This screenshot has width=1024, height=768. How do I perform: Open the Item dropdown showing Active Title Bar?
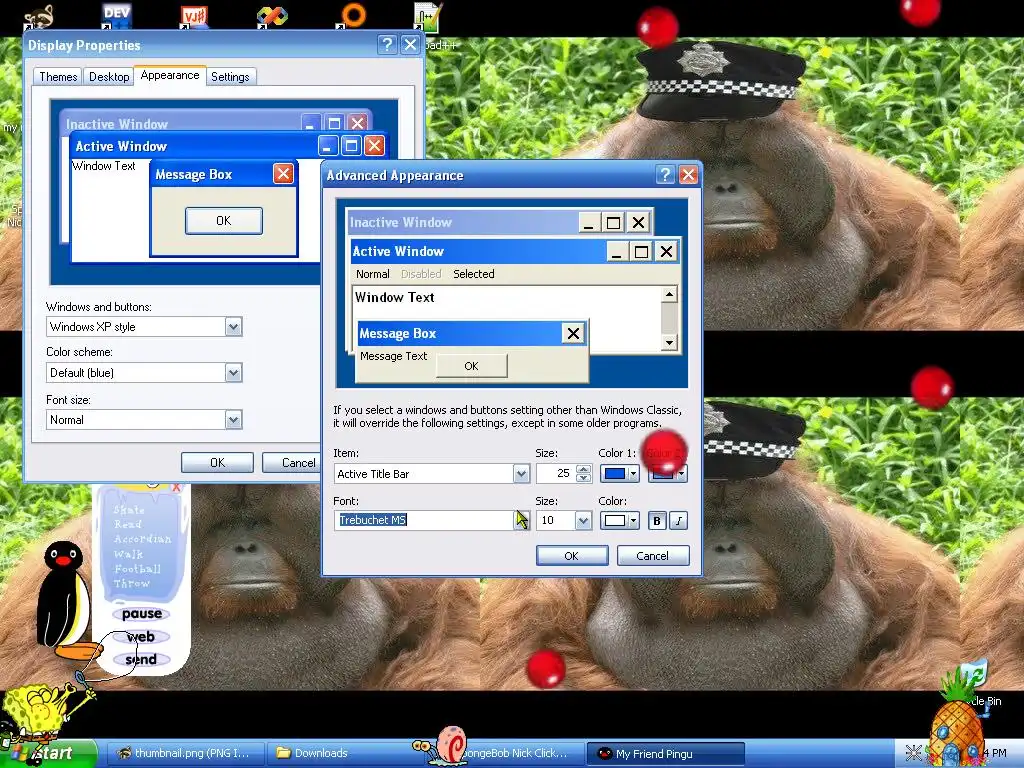click(x=520, y=473)
